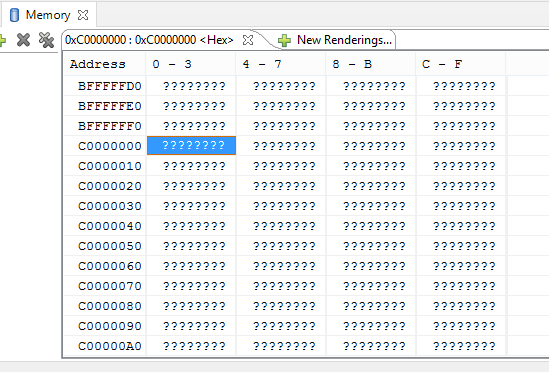Screen dimensions: 549x372
Task: Remove all memory monitors (double X icon)
Action: 46,40
